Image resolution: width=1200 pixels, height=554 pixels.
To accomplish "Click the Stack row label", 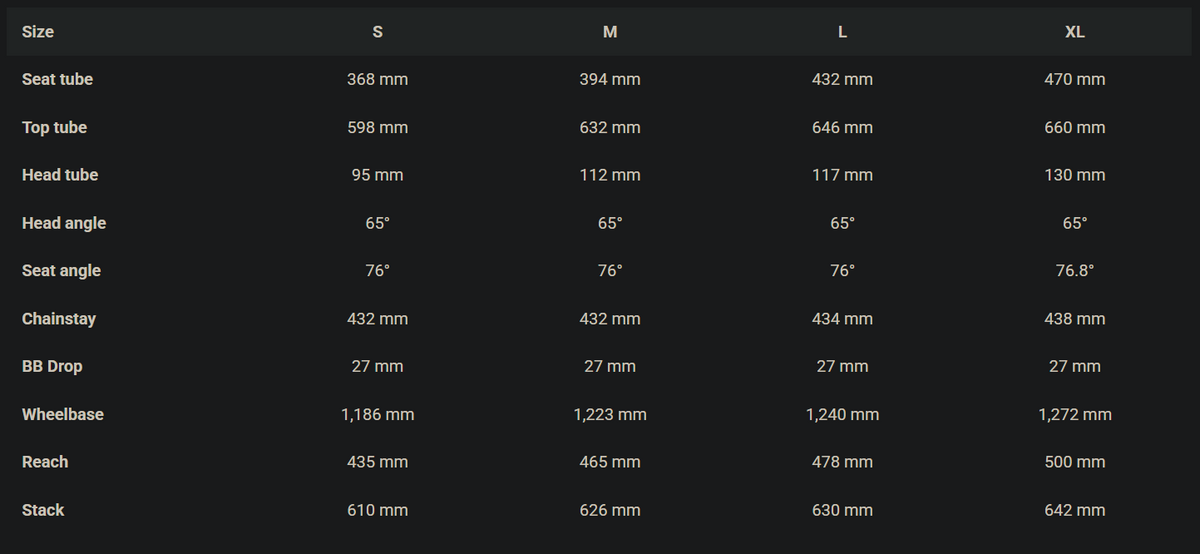I will (x=43, y=510).
